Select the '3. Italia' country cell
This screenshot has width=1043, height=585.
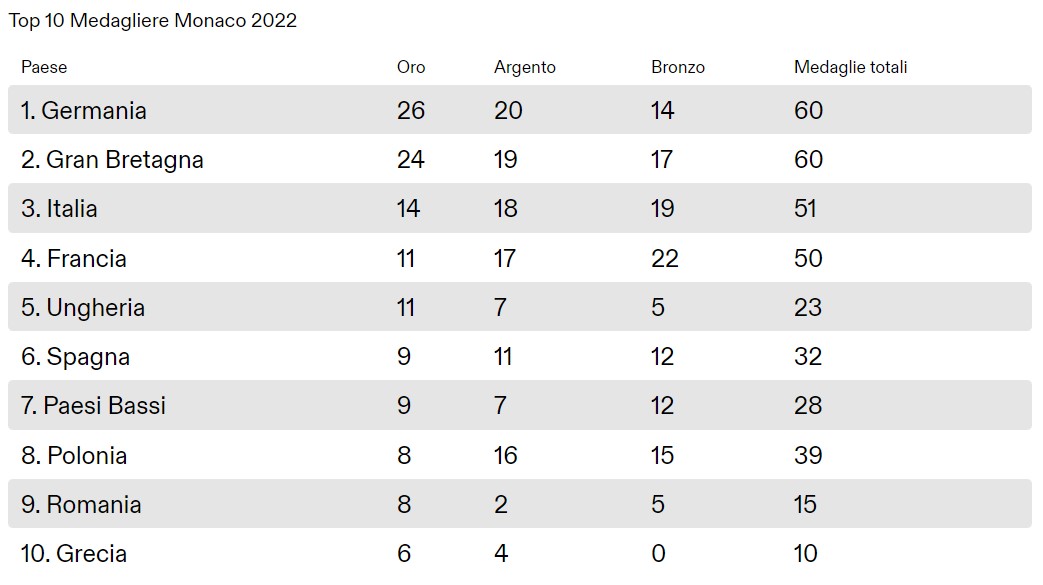[x=59, y=209]
